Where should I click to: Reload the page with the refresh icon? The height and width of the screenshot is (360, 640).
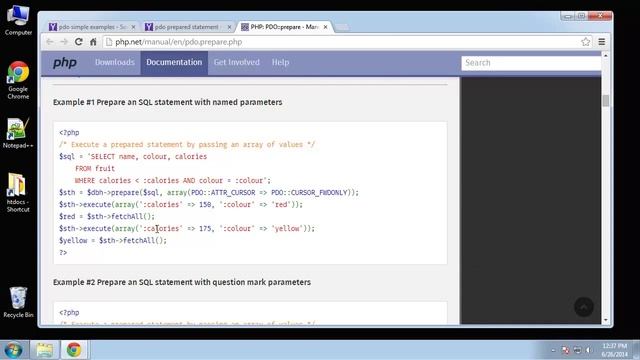point(79,42)
